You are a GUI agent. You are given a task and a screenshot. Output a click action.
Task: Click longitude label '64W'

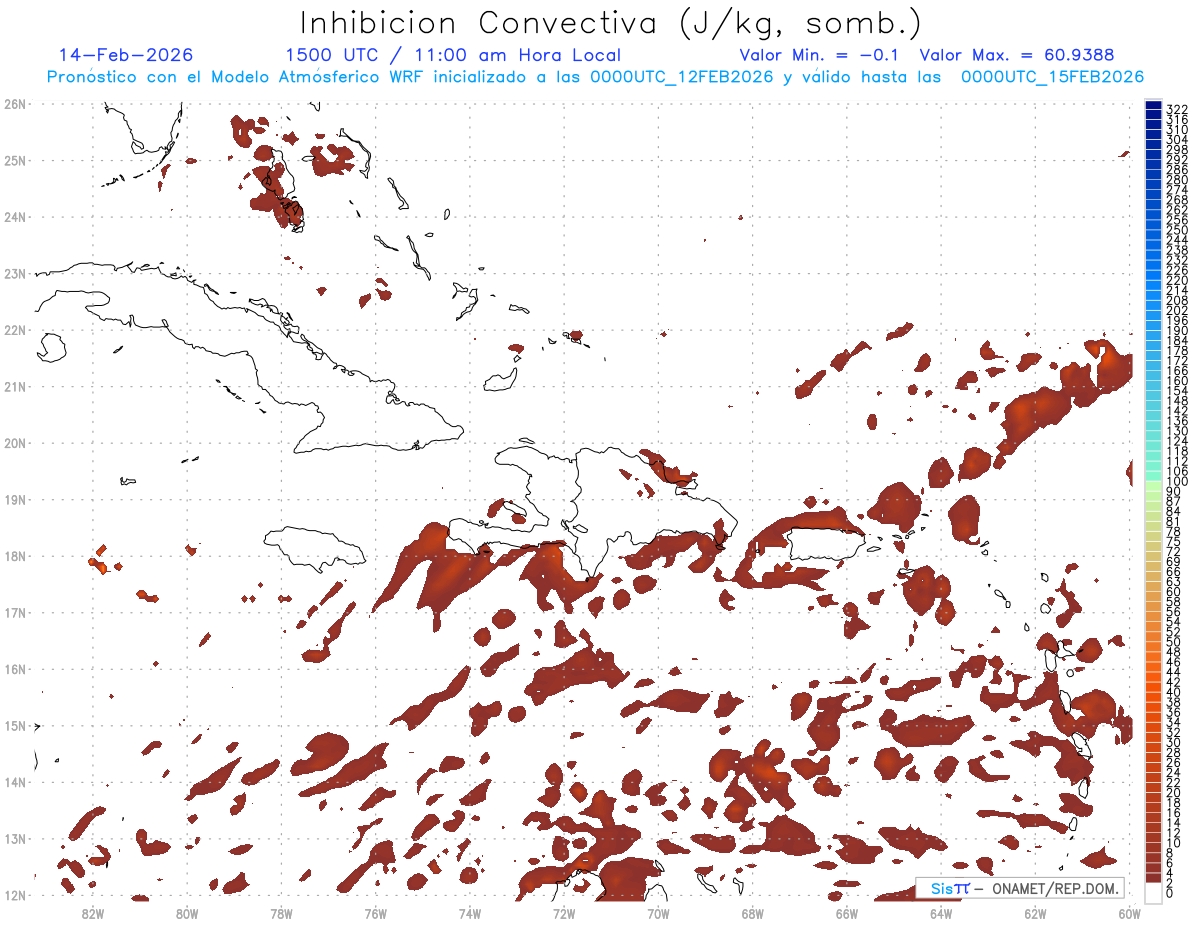pos(941,914)
